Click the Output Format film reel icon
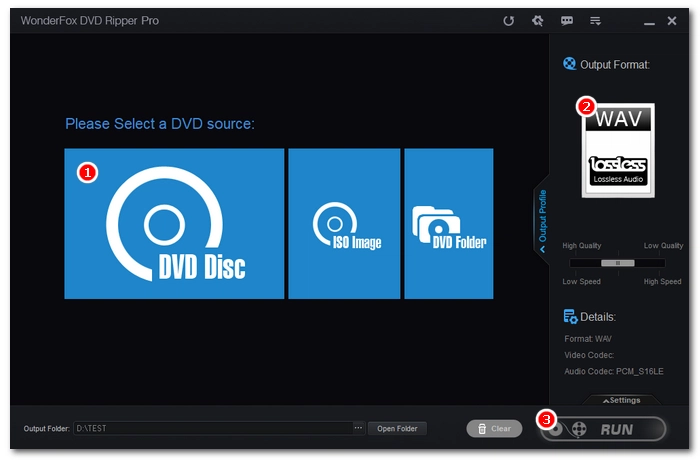This screenshot has height=460, width=700. click(x=569, y=64)
